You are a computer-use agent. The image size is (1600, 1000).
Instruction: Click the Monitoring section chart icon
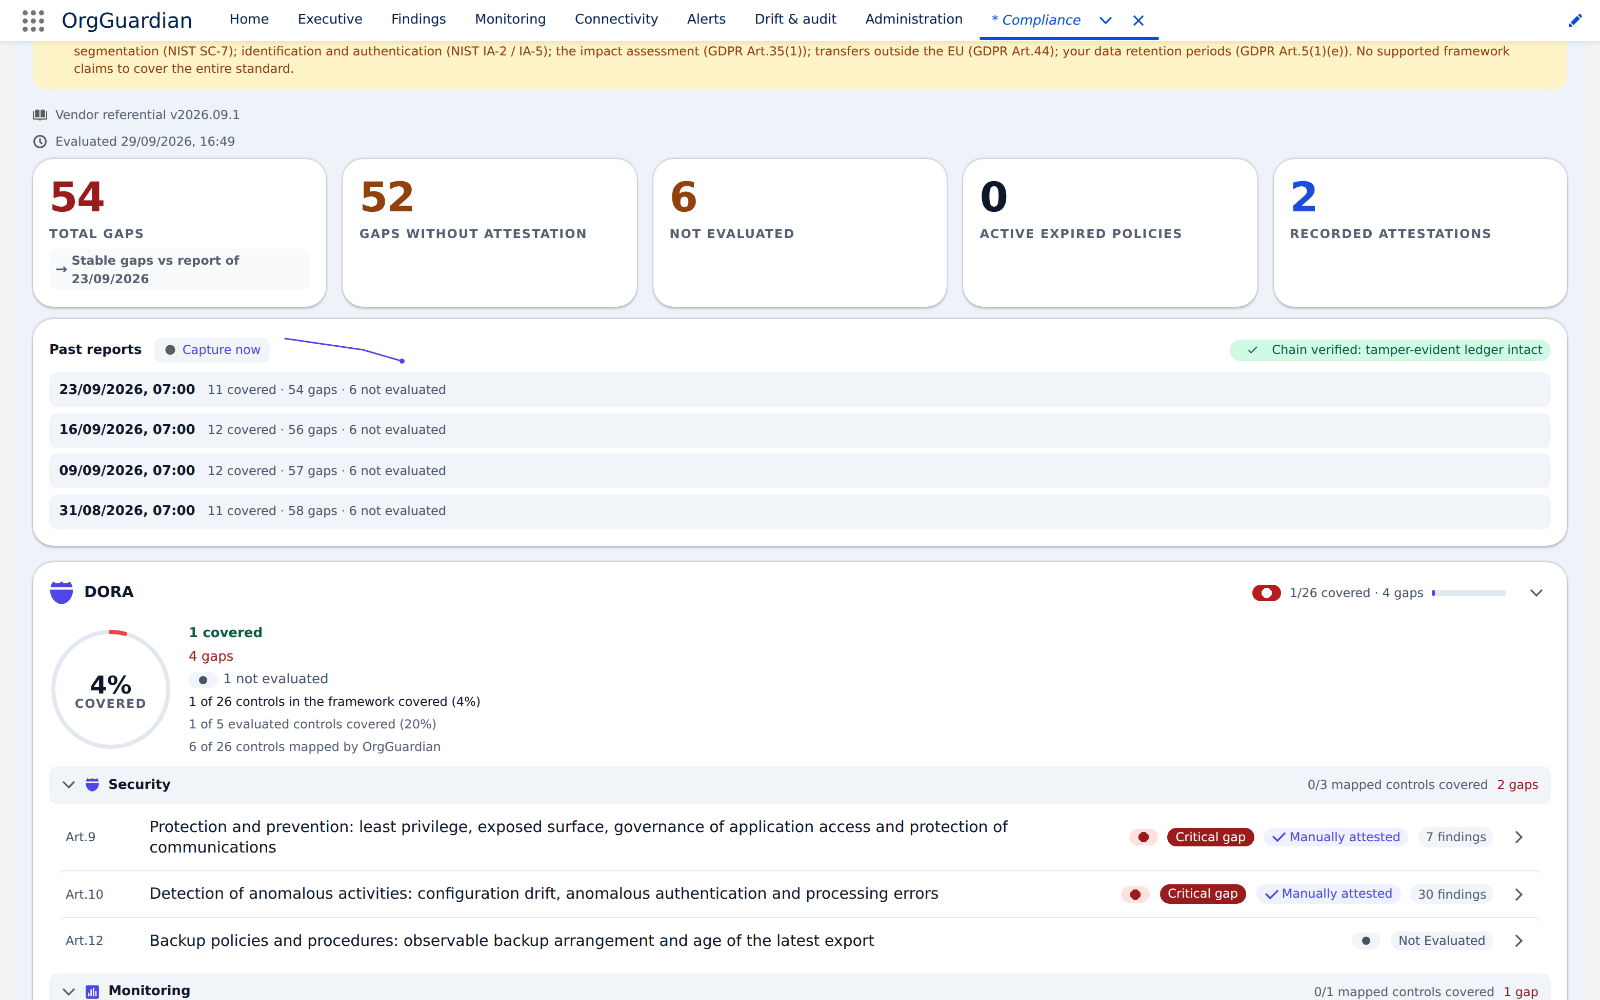[x=92, y=991]
